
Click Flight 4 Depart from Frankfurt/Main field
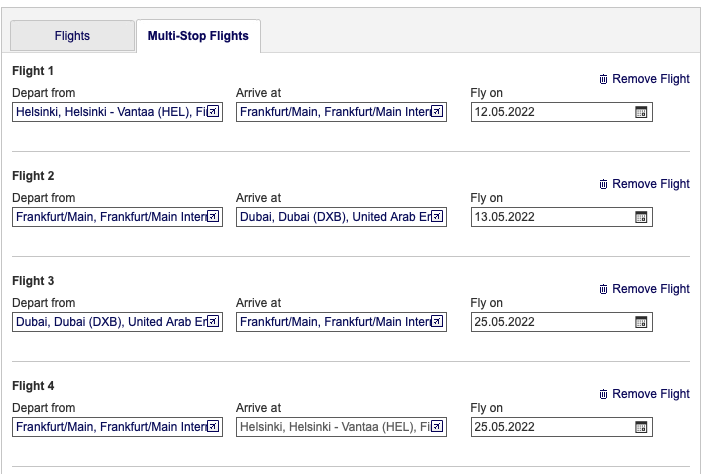(x=109, y=428)
